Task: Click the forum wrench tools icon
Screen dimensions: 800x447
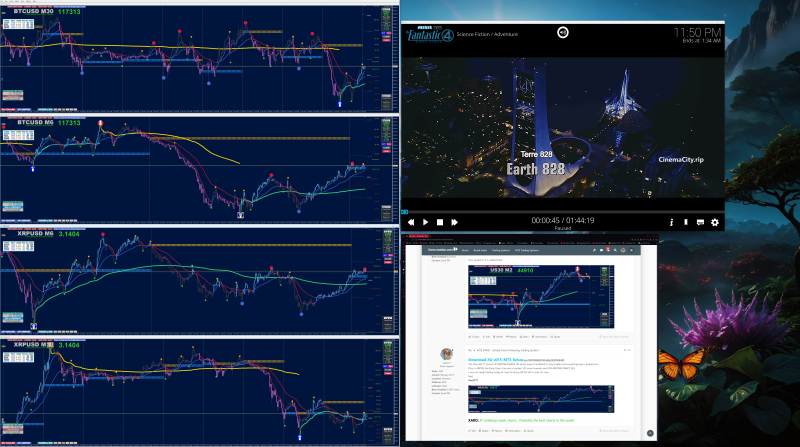Action: [594, 250]
